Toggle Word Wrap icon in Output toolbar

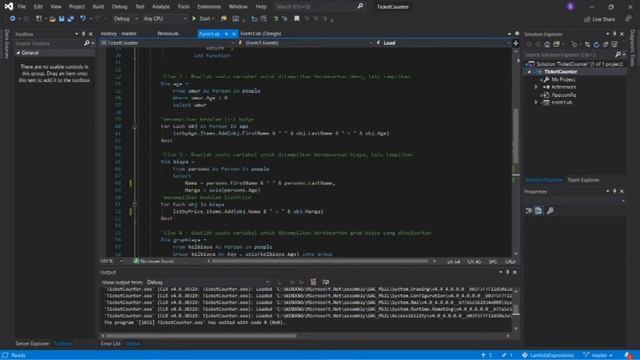(325, 282)
